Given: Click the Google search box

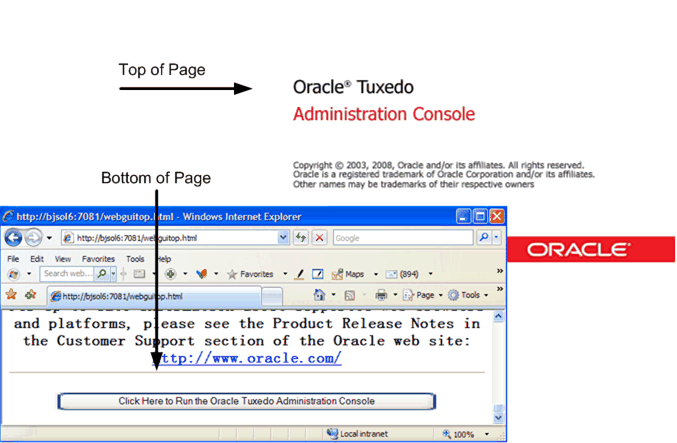Looking at the screenshot, I should point(403,238).
